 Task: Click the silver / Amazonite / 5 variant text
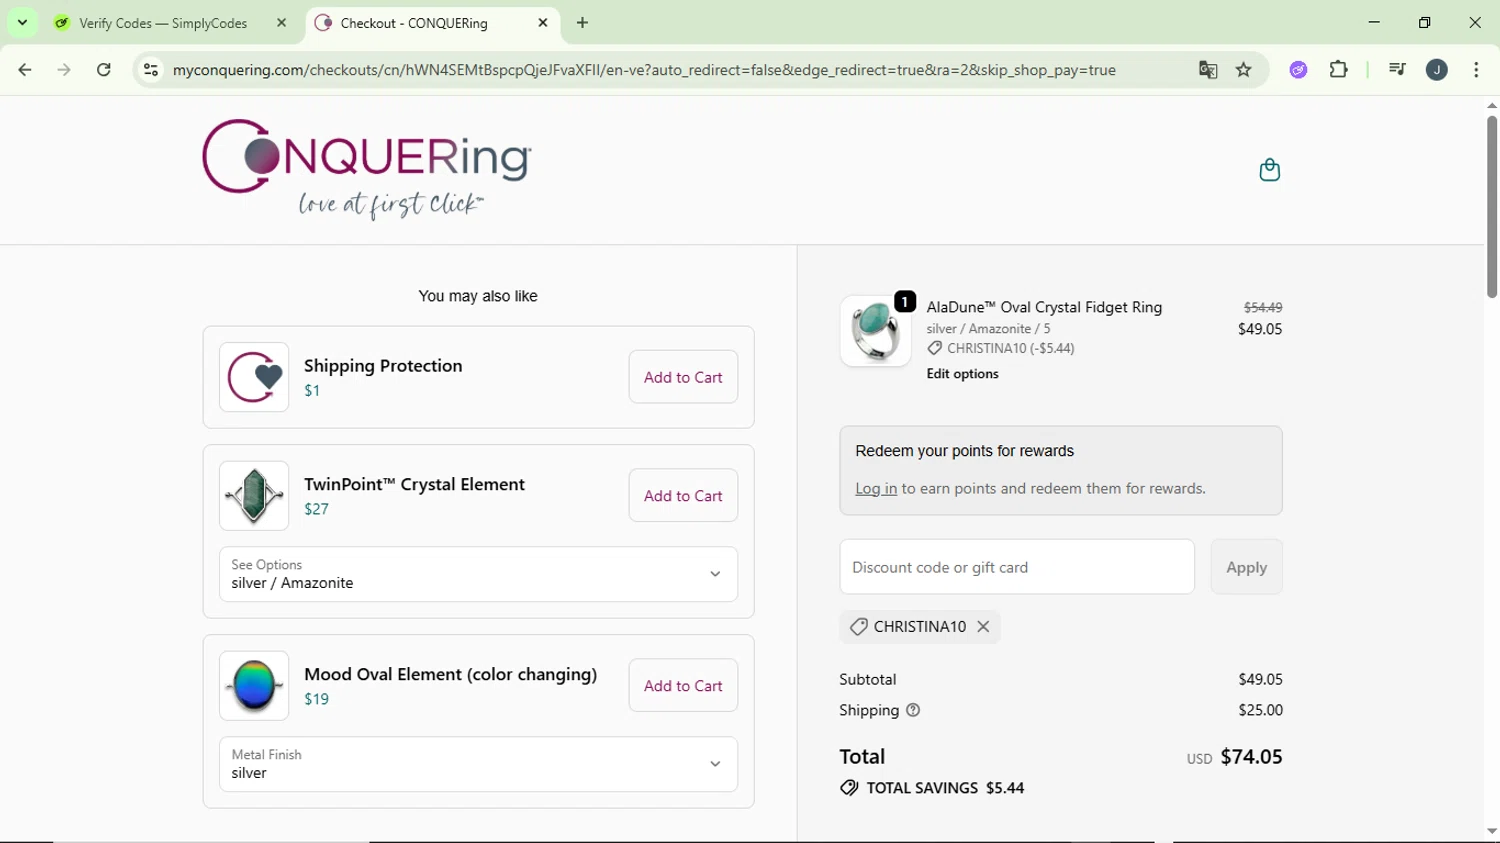coord(988,328)
